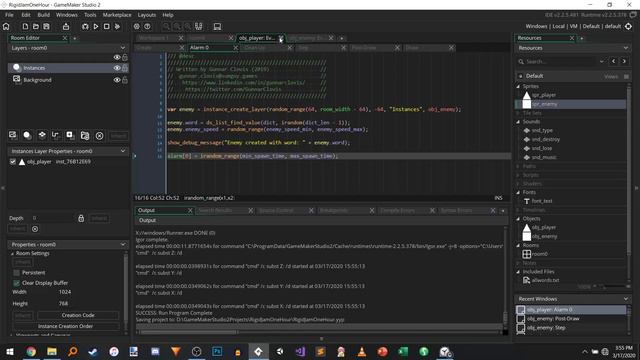Open Windows Start menu
The height and width of the screenshot is (360, 640).
coord(10,351)
